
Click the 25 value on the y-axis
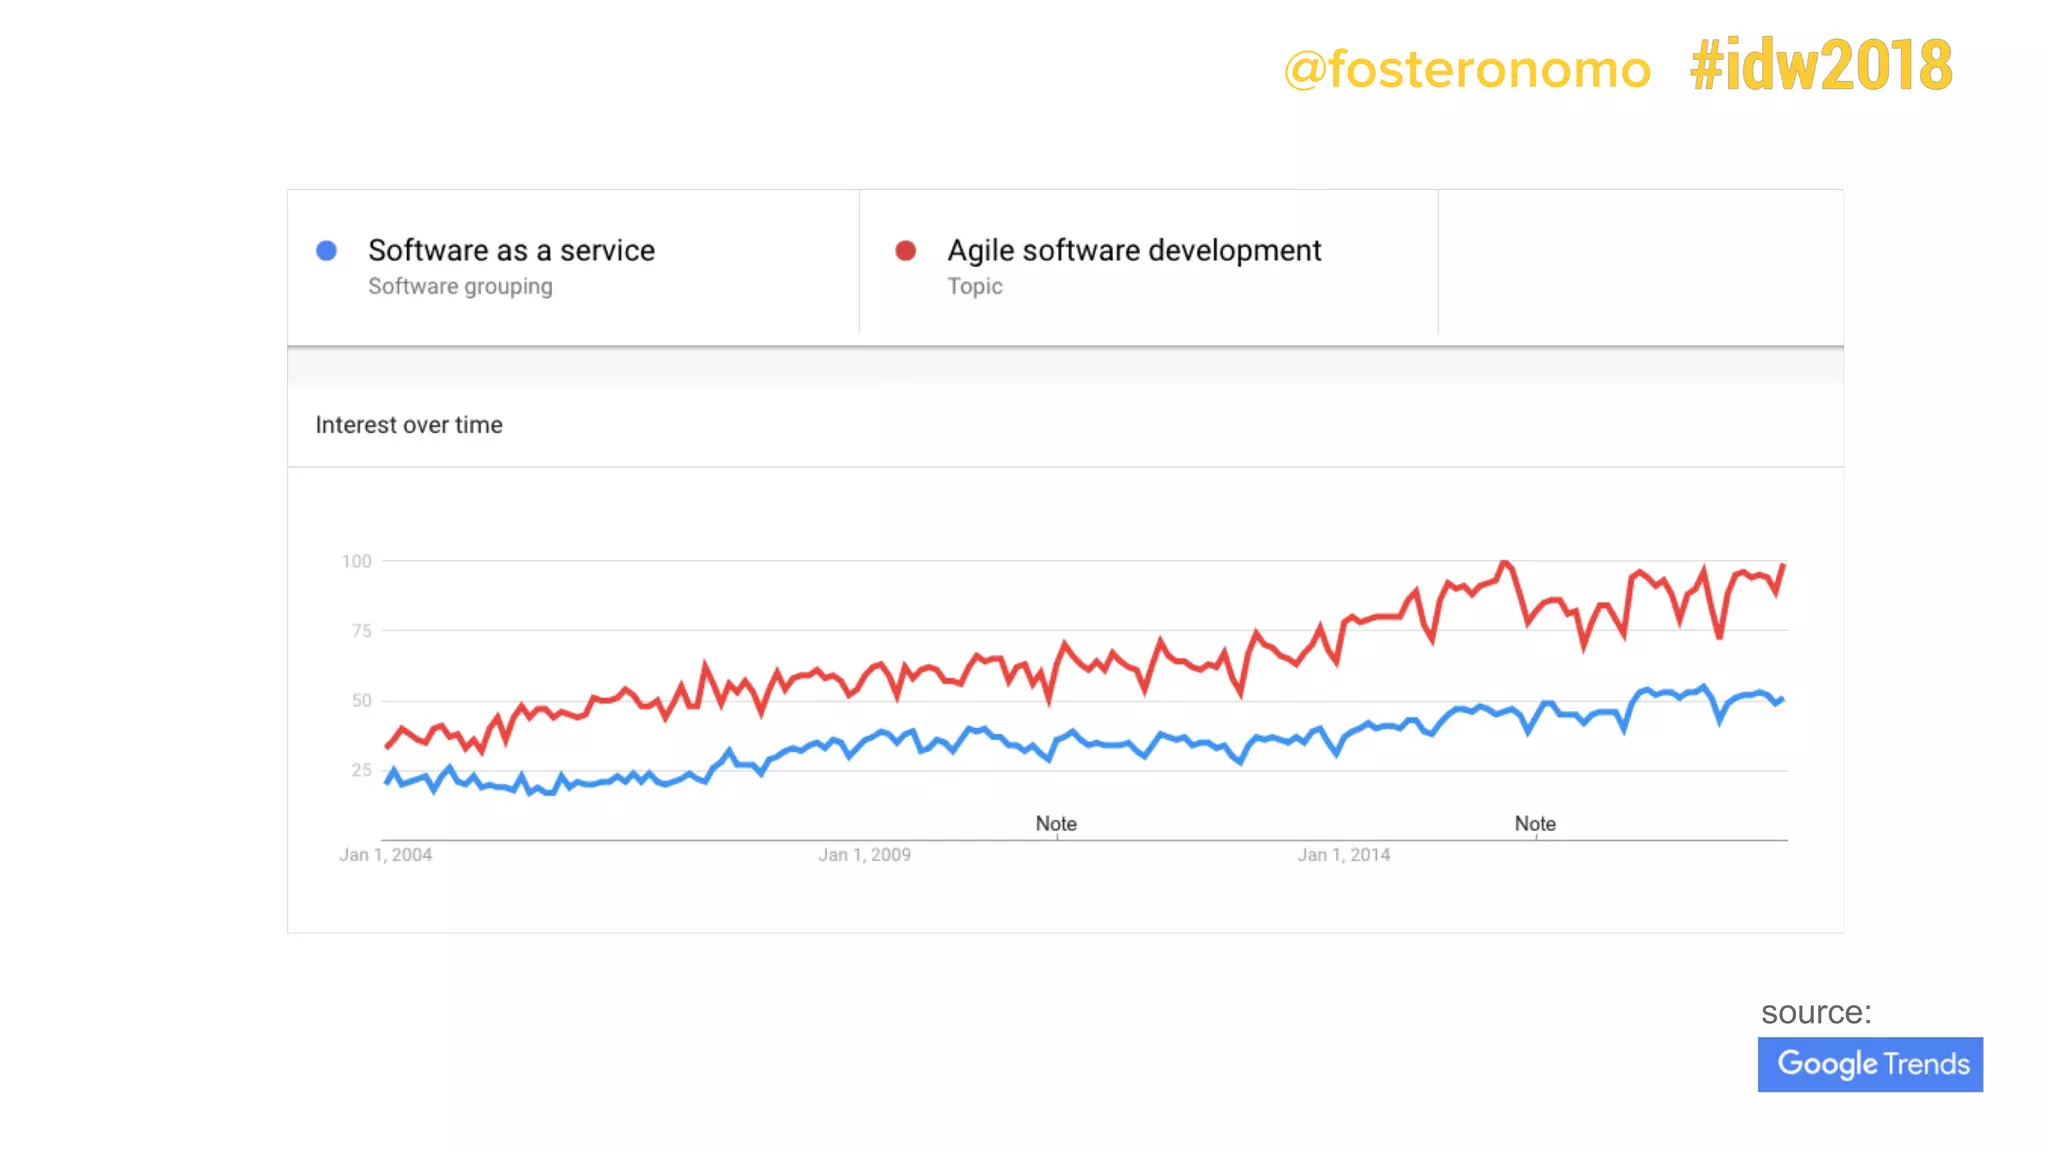(361, 770)
